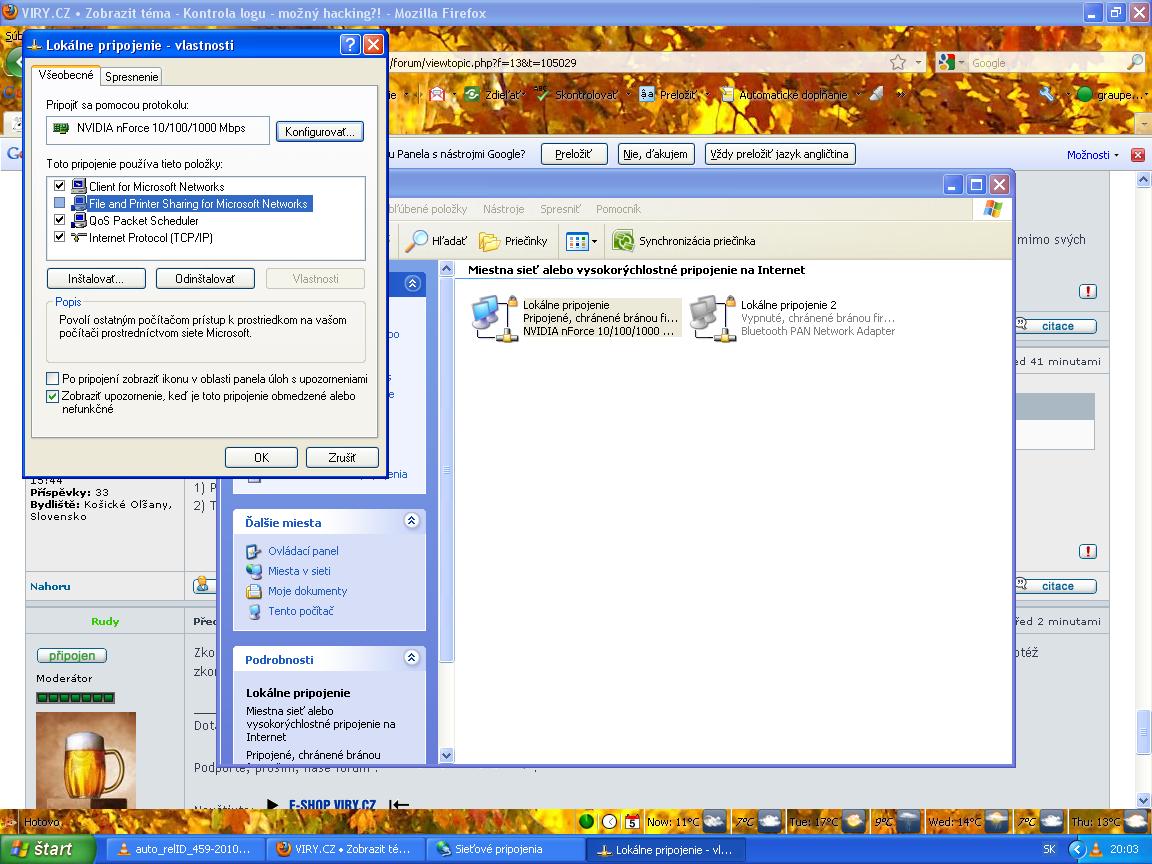
Task: Open the Hľadať search toolbar icon
Action: (418, 241)
